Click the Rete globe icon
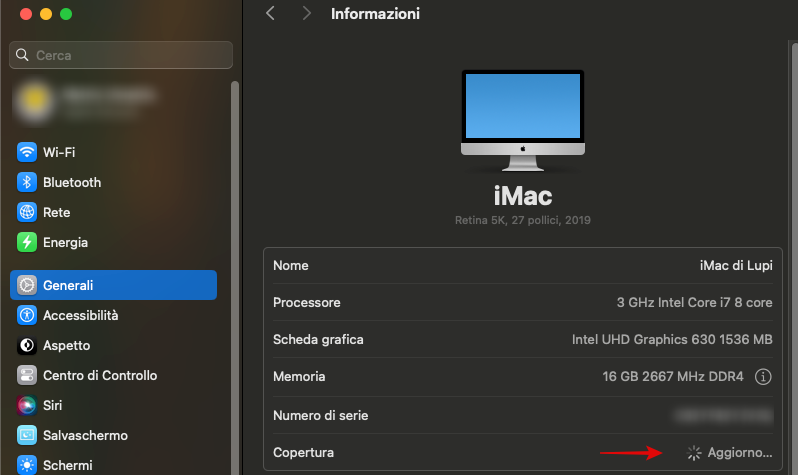Viewport: 798px width, 475px height. coord(26,212)
